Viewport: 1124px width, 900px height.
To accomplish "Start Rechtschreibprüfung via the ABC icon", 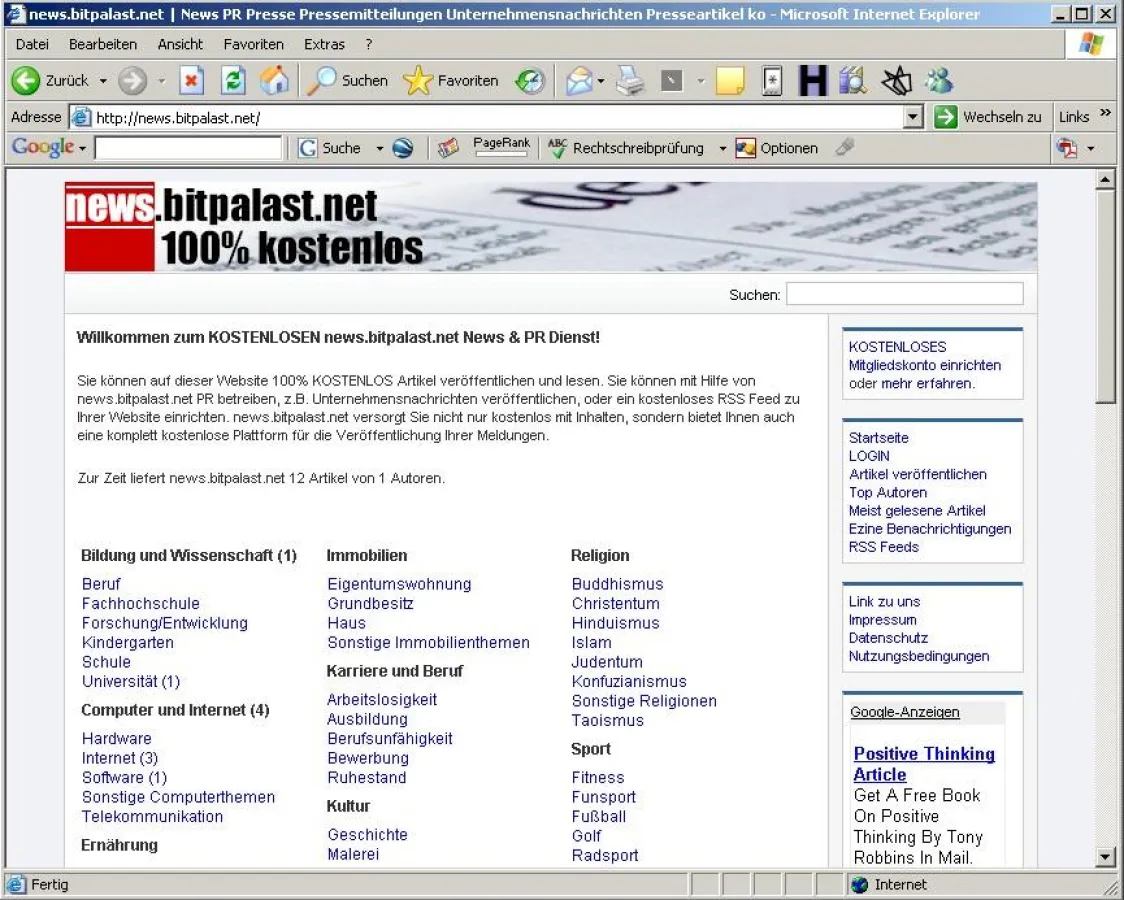I will 557,148.
